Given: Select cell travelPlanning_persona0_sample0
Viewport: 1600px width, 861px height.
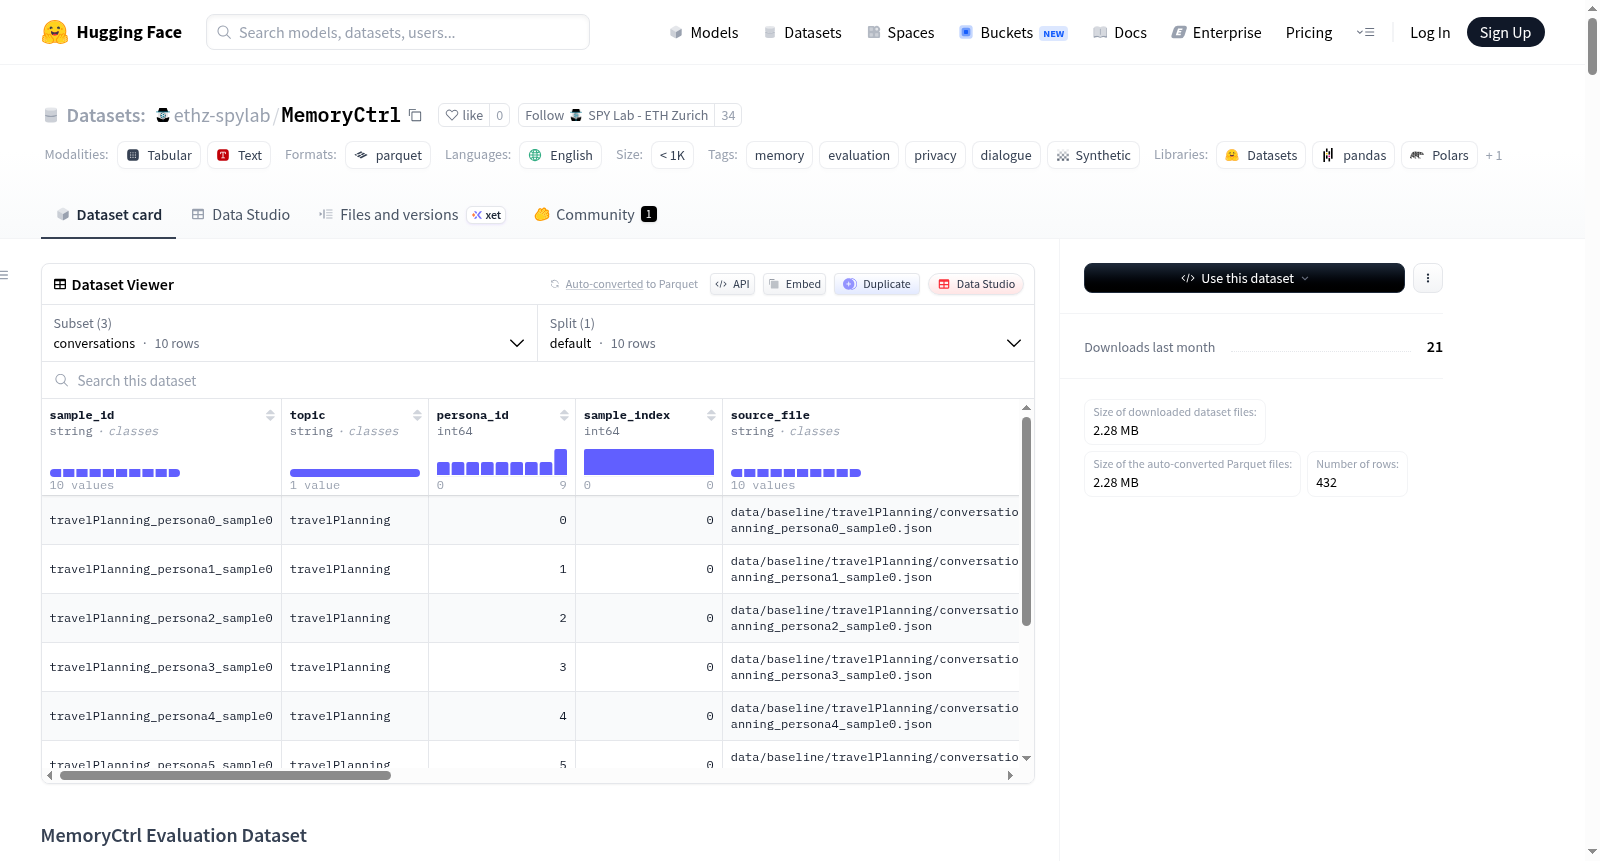Looking at the screenshot, I should pyautogui.click(x=161, y=520).
